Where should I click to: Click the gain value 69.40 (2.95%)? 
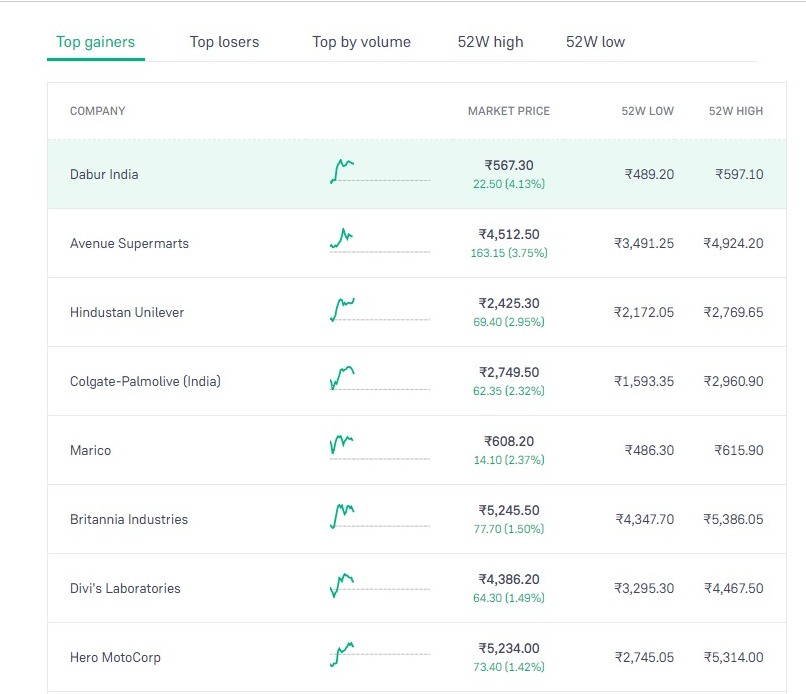click(509, 322)
